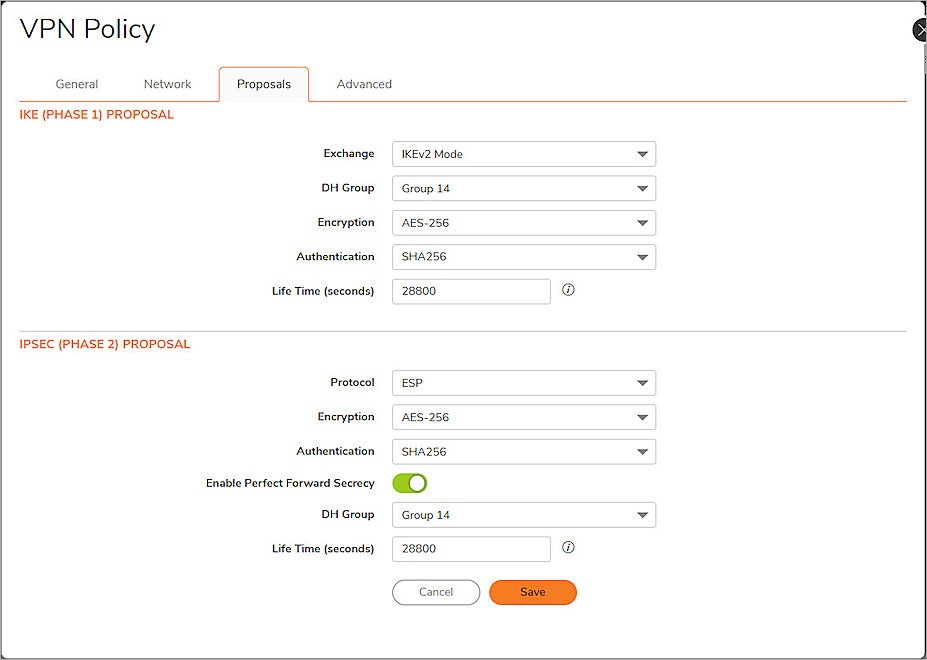The image size is (927, 660).
Task: View the Phase 2 Life Time info icon
Action: click(568, 548)
